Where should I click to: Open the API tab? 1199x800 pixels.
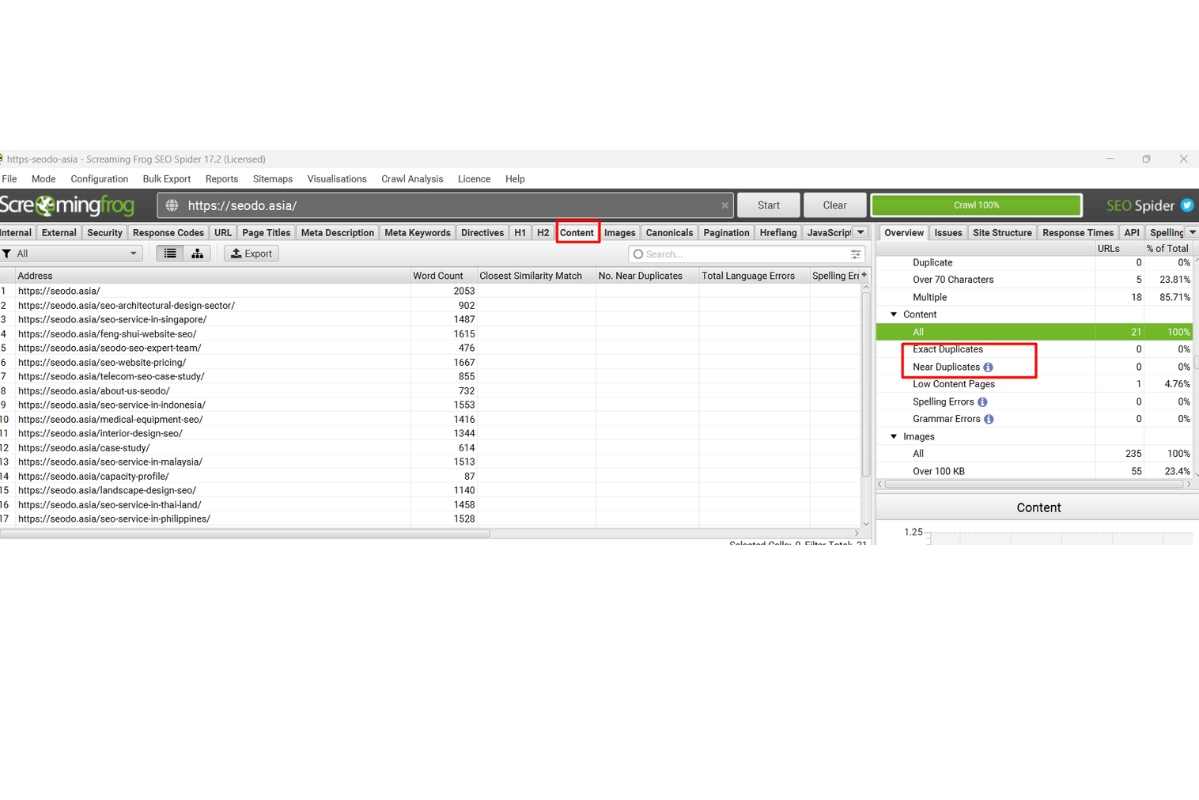1132,233
